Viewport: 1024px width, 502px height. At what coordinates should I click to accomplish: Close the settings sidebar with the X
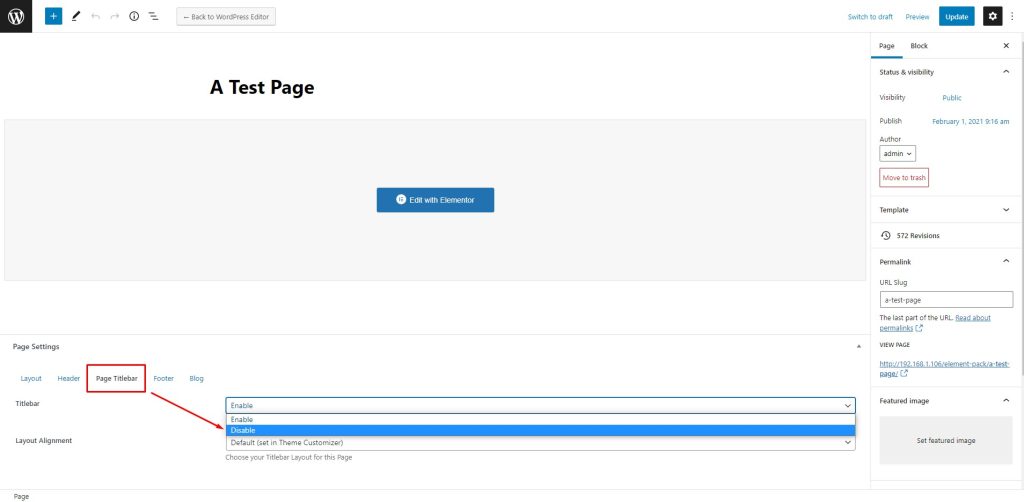tap(1006, 46)
